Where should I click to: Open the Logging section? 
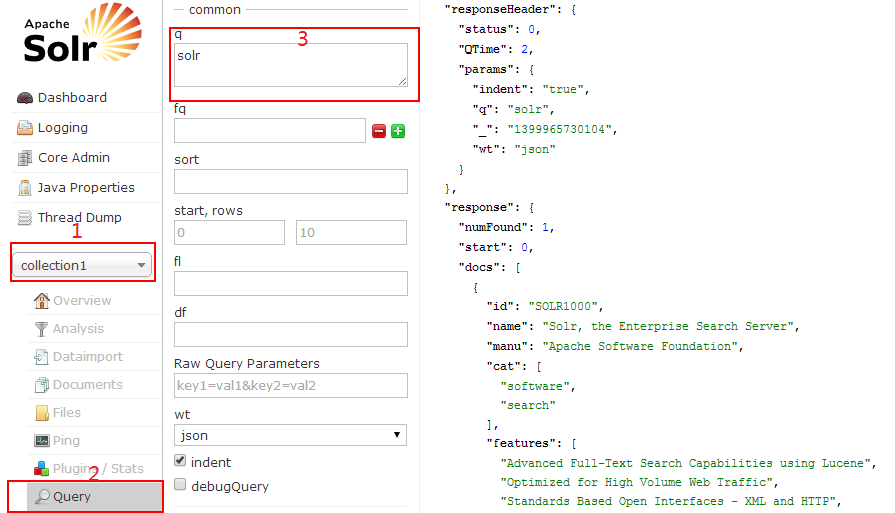pos(62,127)
